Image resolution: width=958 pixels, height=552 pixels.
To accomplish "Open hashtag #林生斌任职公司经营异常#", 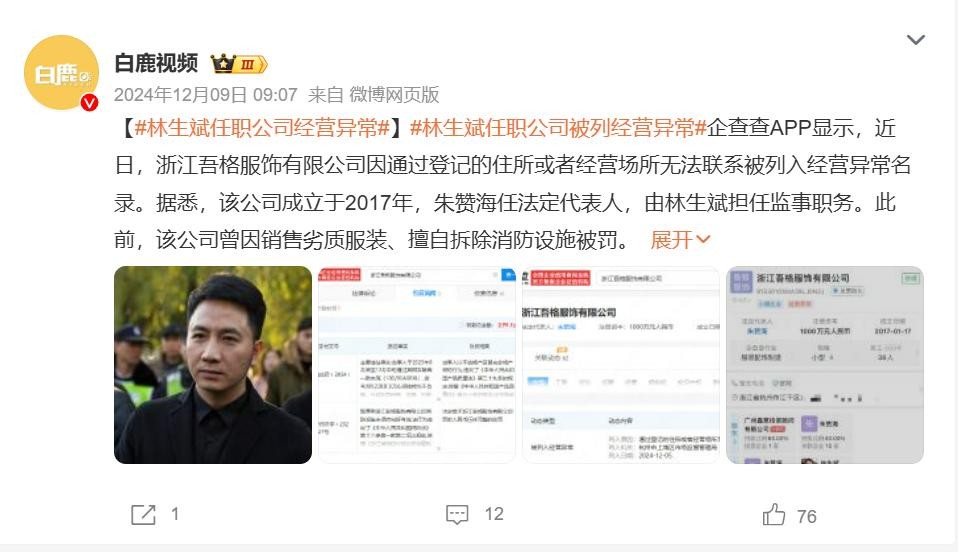I will [x=262, y=128].
